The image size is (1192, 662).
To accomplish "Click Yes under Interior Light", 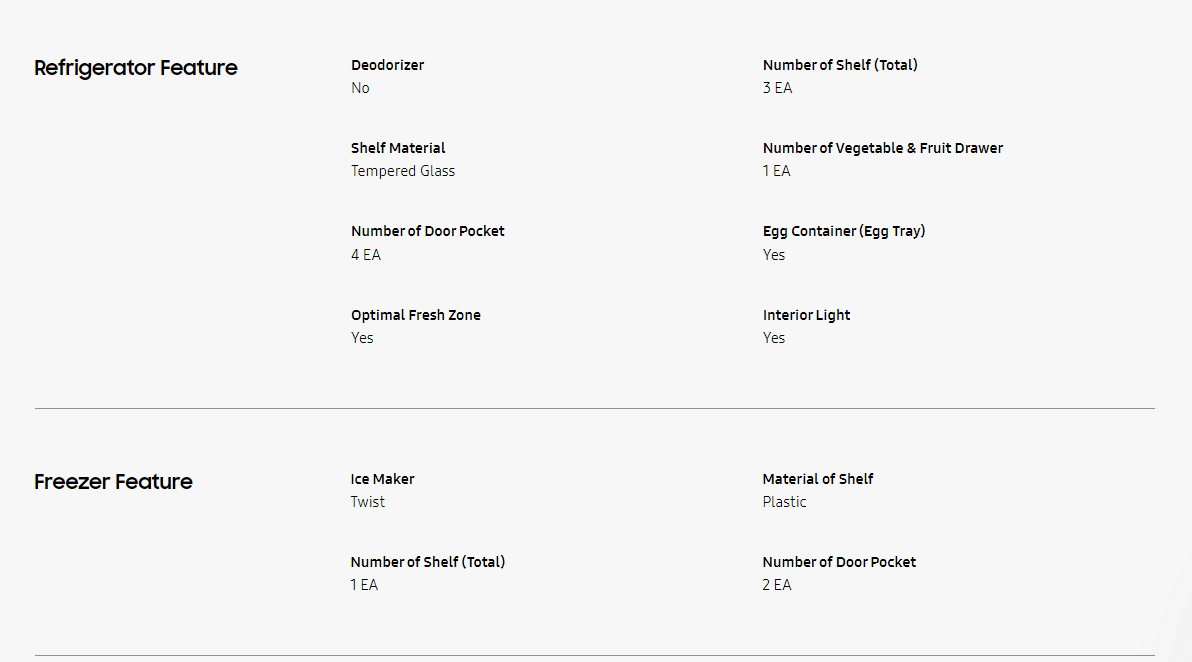I will click(774, 338).
